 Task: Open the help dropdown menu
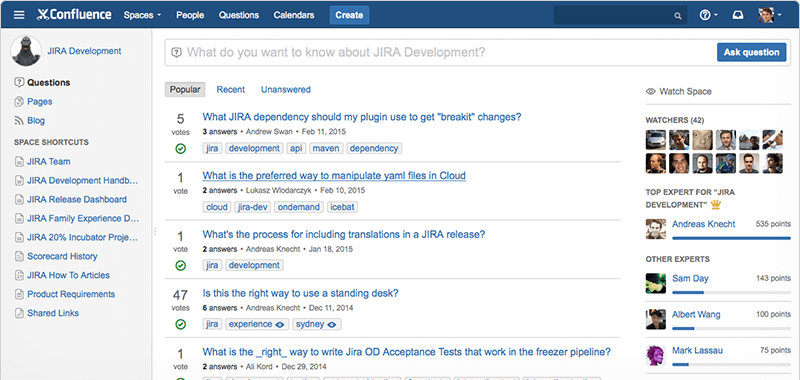point(709,15)
